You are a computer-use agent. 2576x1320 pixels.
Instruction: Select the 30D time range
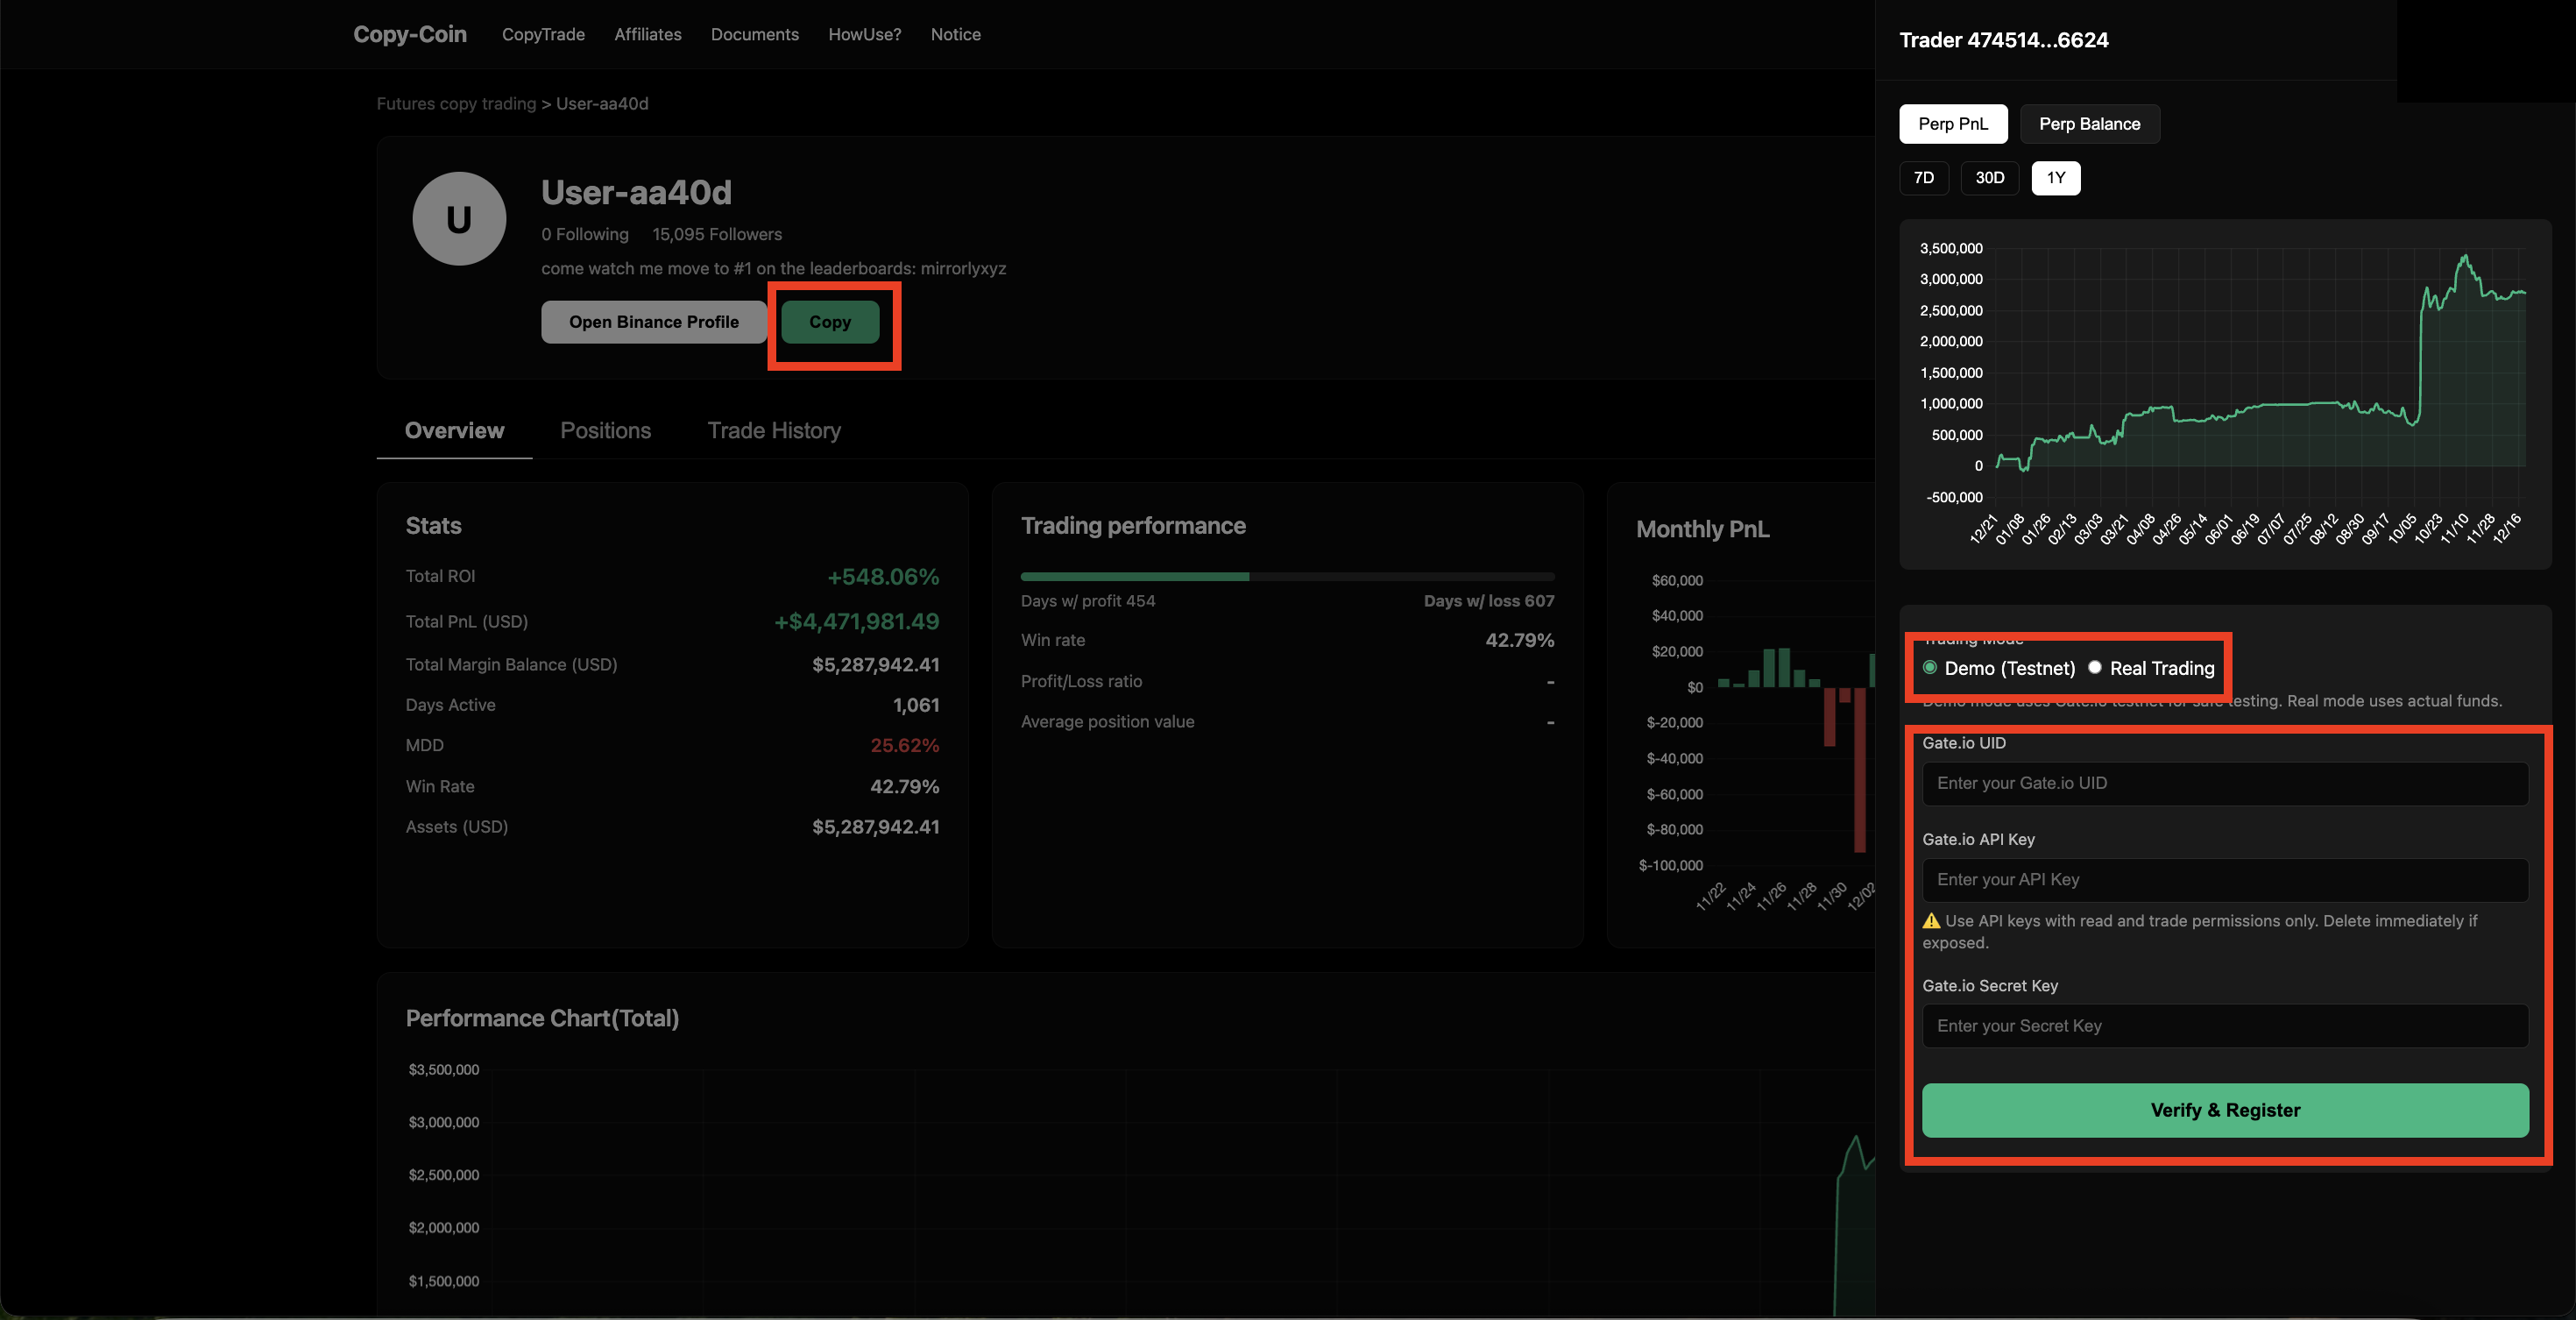tap(1990, 178)
